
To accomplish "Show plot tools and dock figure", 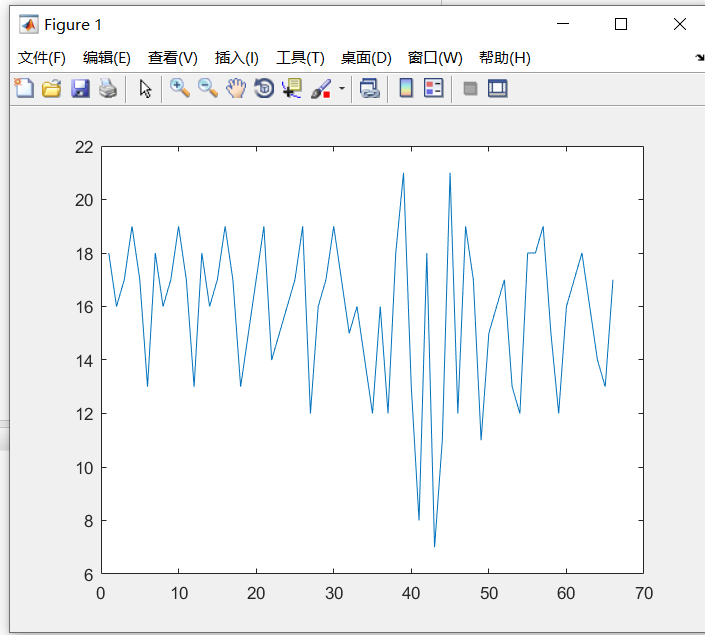I will [498, 88].
